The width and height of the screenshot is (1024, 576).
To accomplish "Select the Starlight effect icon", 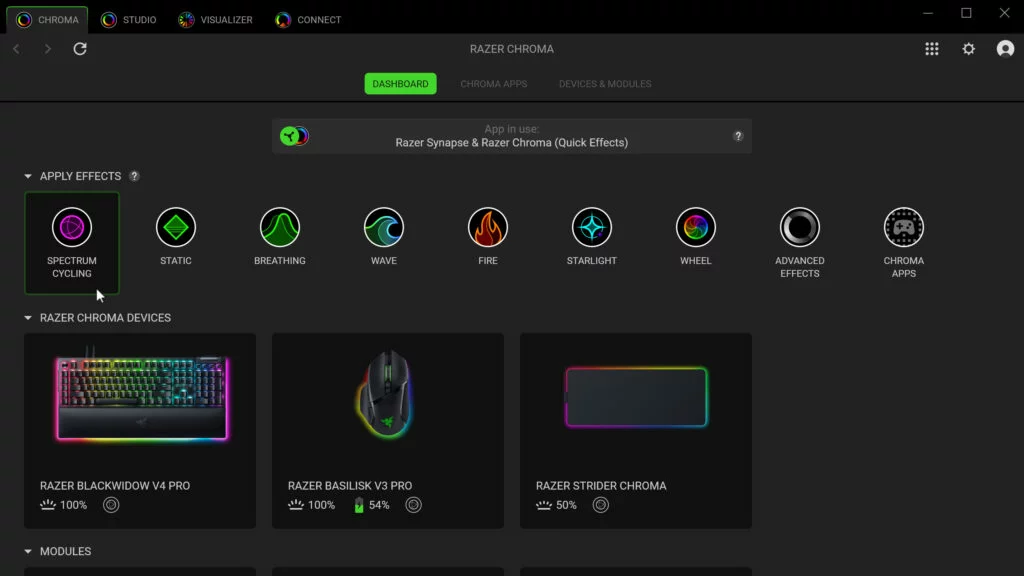I will [592, 227].
